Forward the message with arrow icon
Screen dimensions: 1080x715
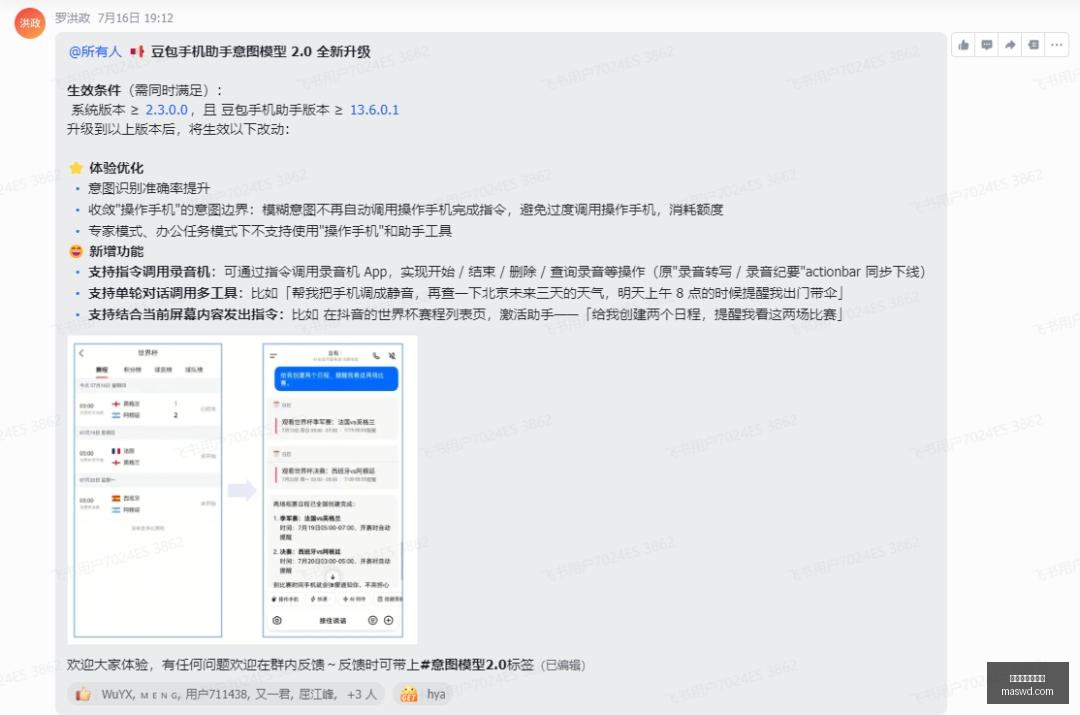1010,45
